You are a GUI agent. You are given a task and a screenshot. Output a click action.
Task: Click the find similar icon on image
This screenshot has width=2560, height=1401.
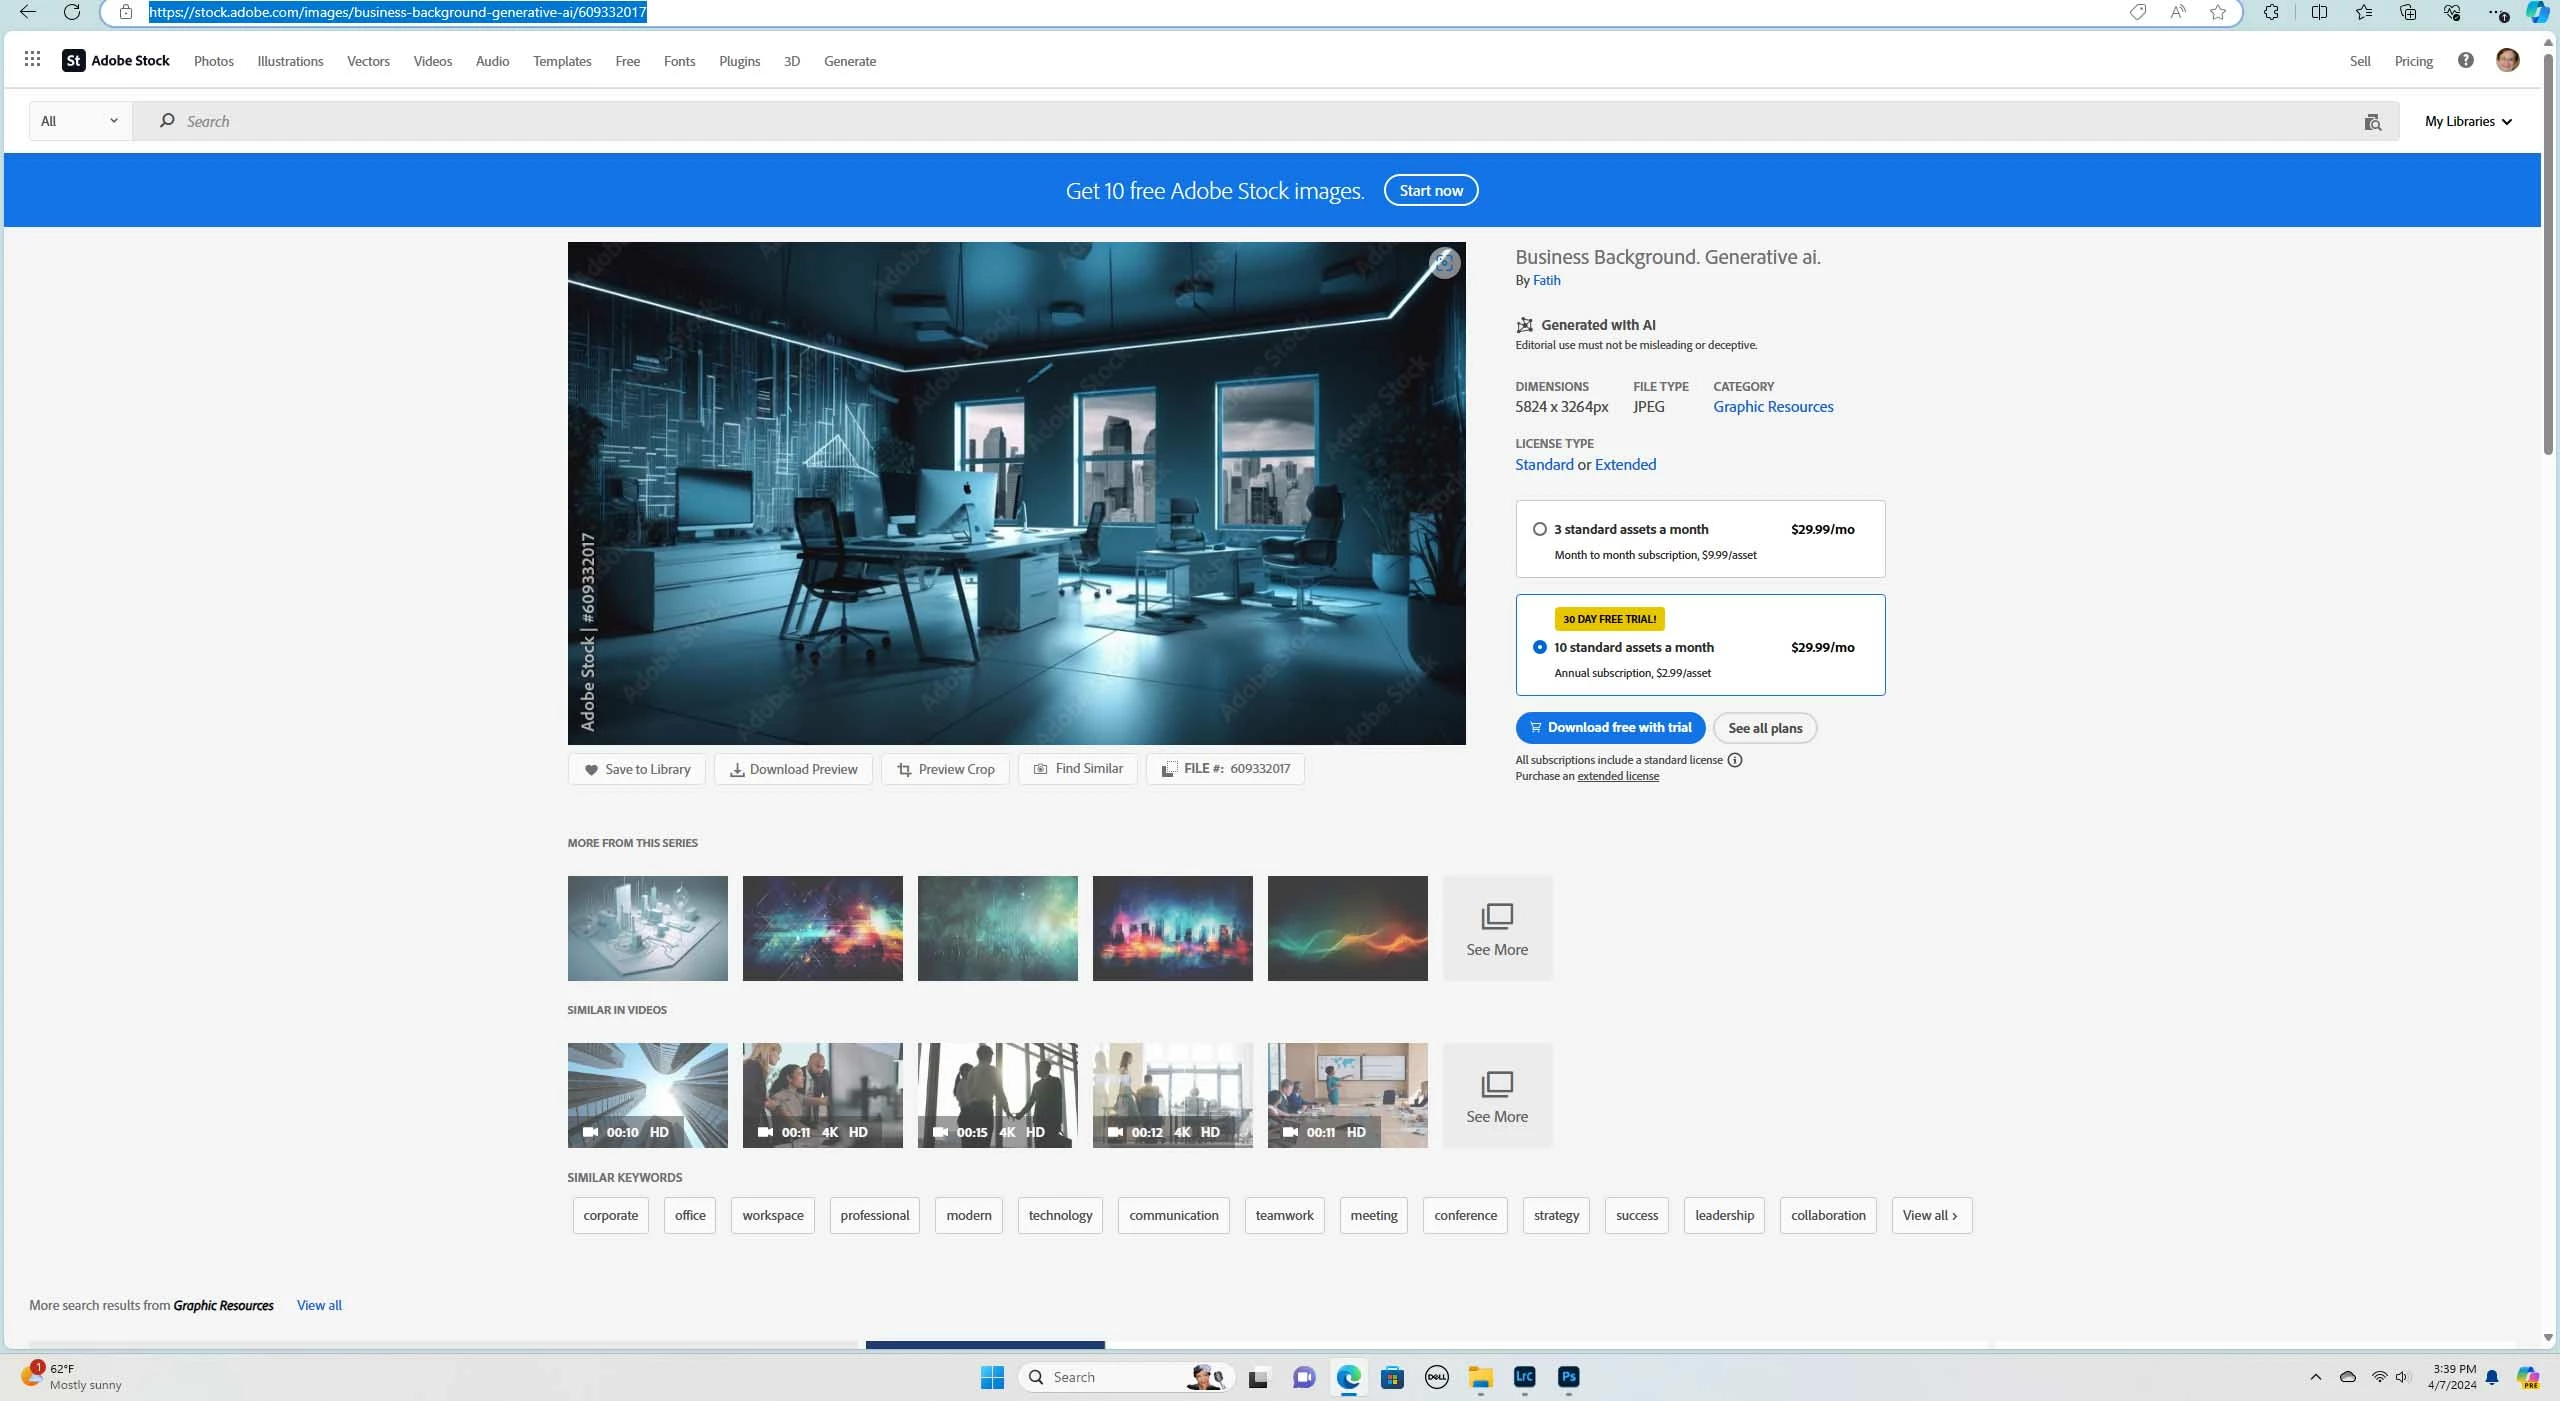tap(1443, 263)
